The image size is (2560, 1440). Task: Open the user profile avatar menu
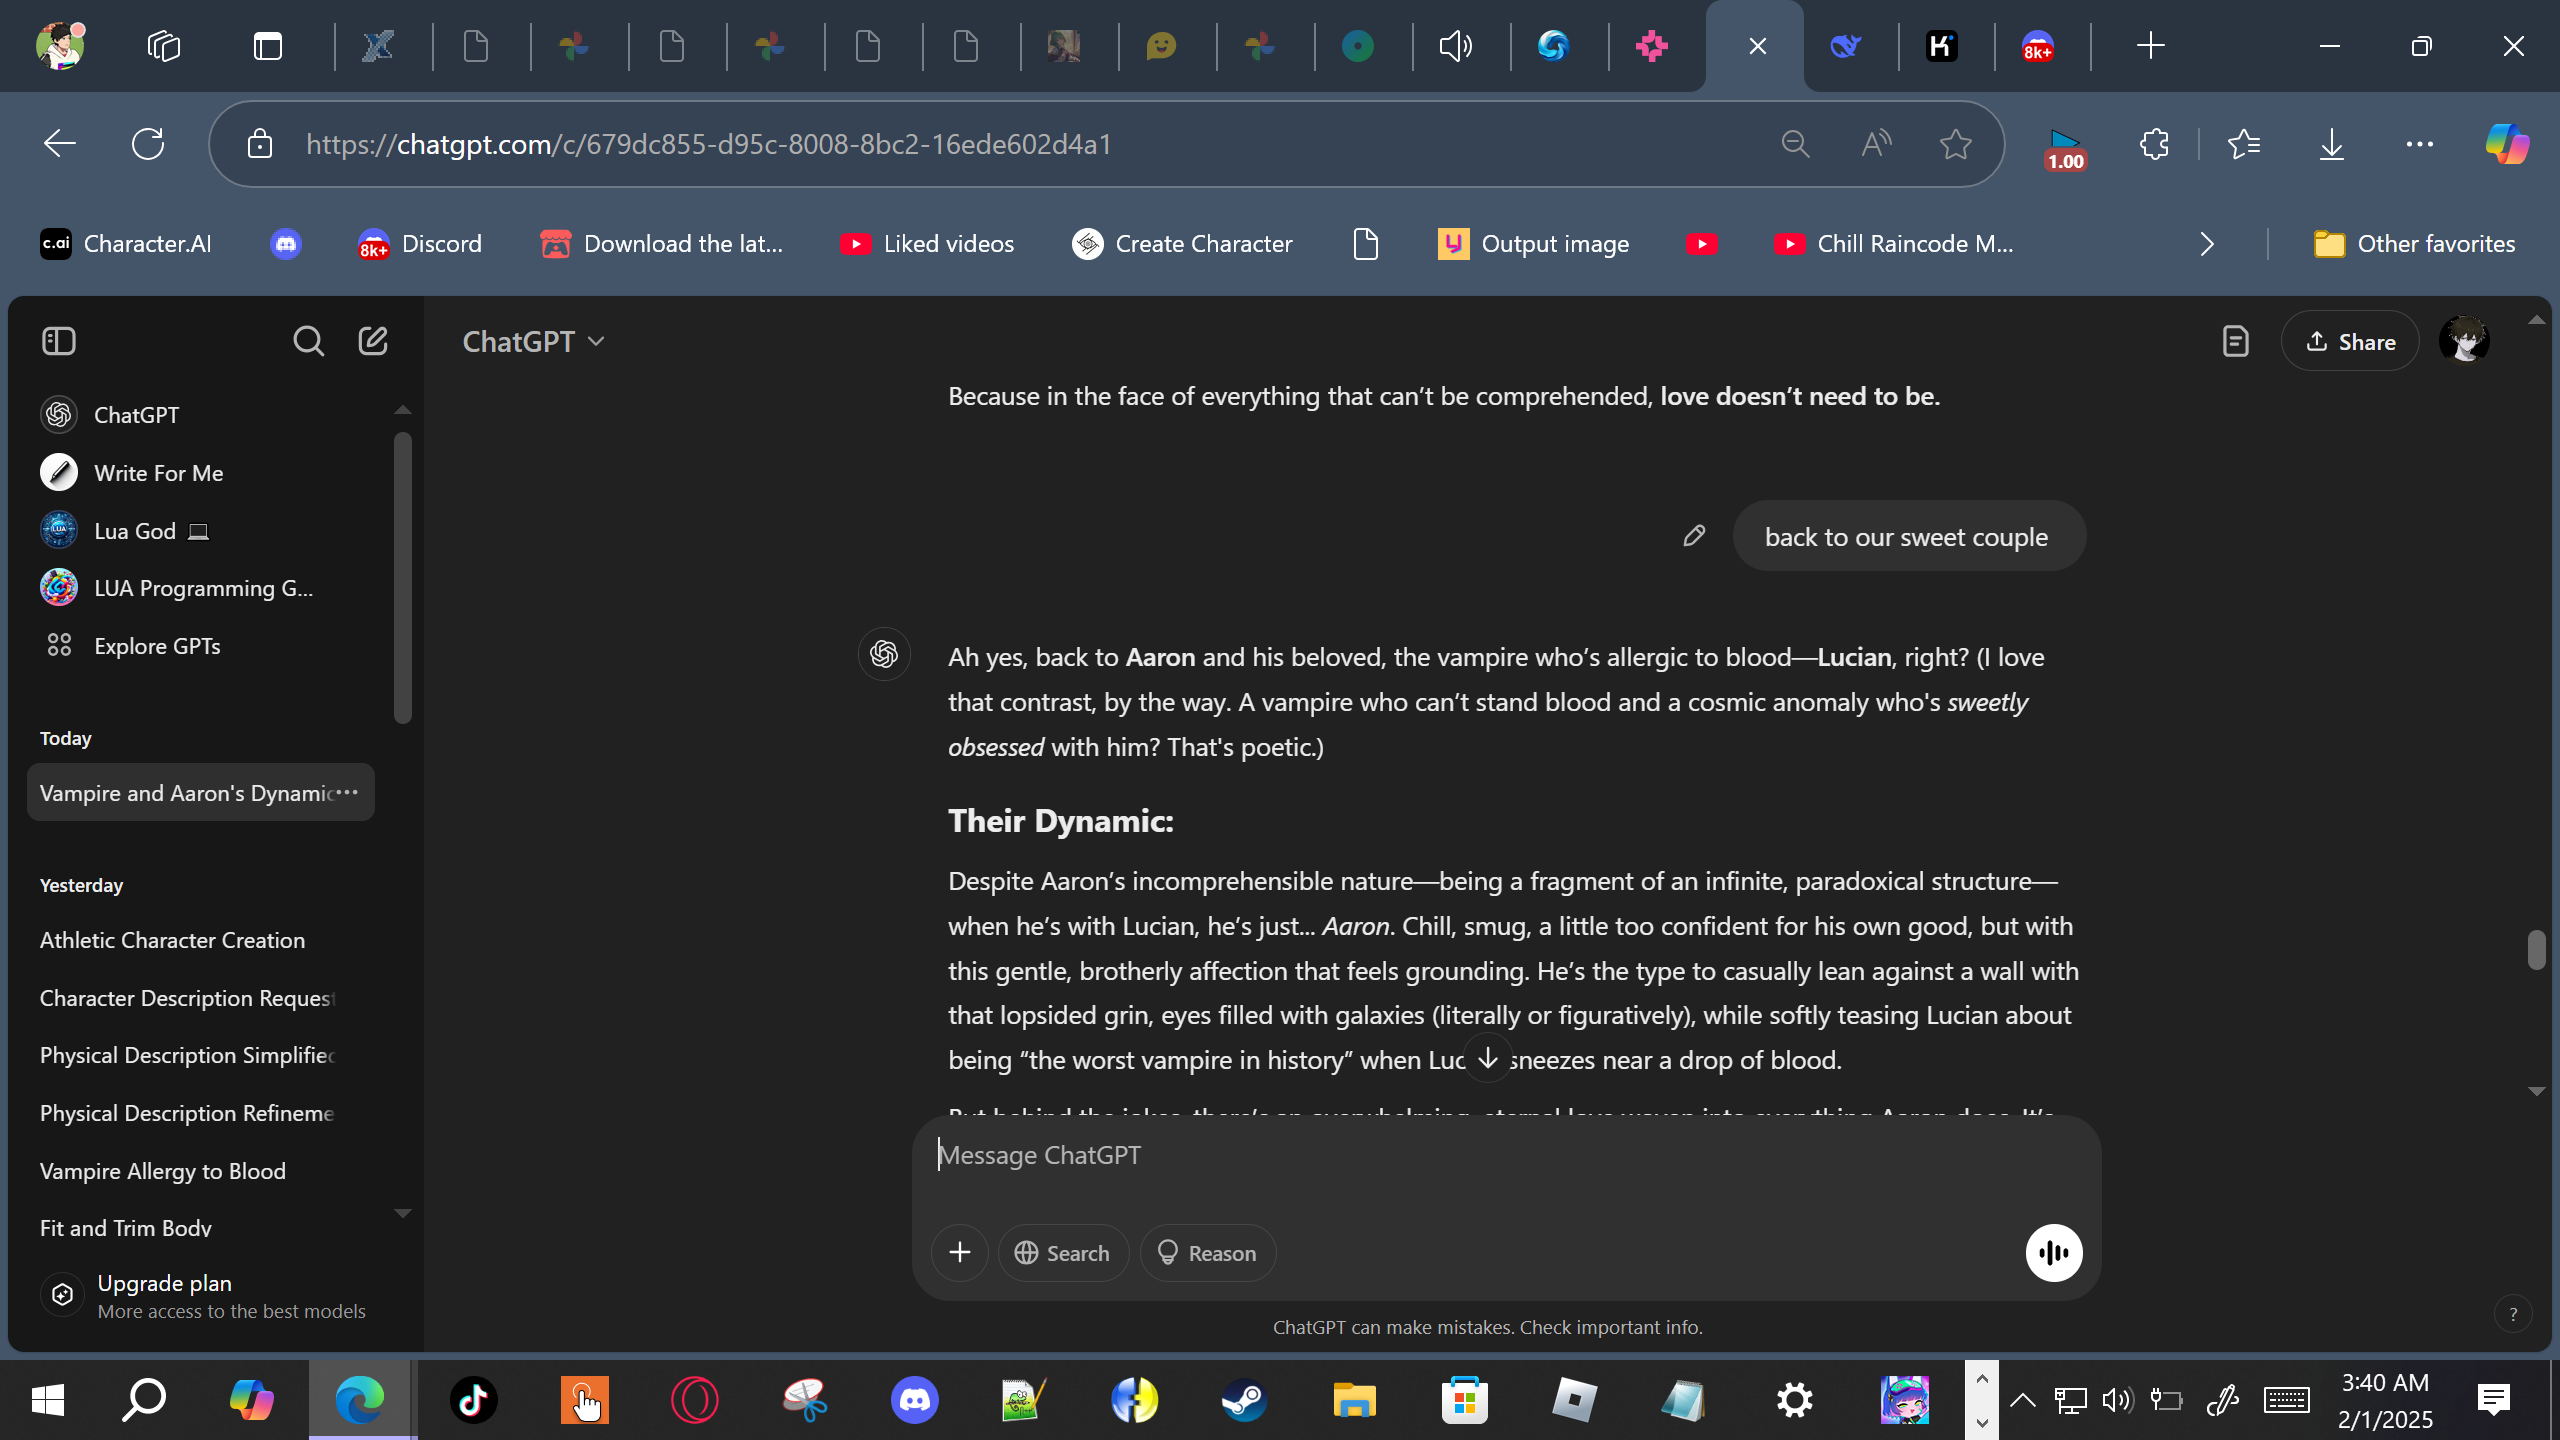(x=2464, y=341)
